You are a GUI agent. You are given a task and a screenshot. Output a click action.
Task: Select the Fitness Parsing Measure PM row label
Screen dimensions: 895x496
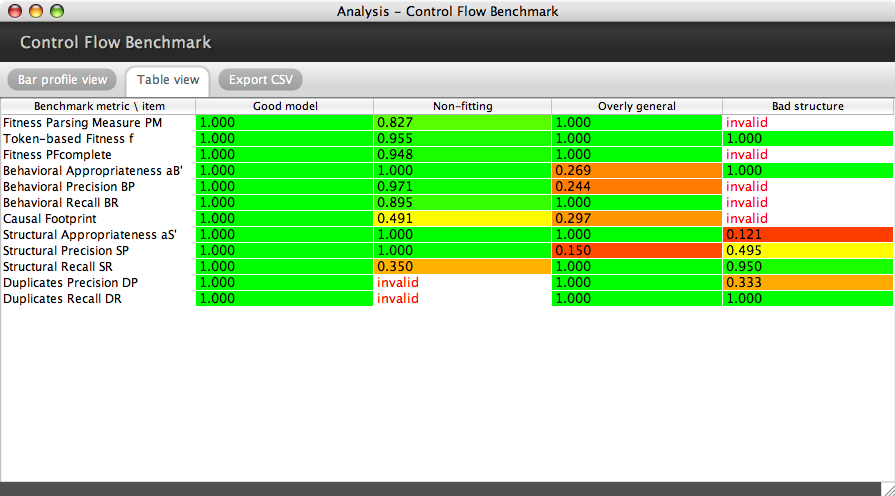[82, 122]
